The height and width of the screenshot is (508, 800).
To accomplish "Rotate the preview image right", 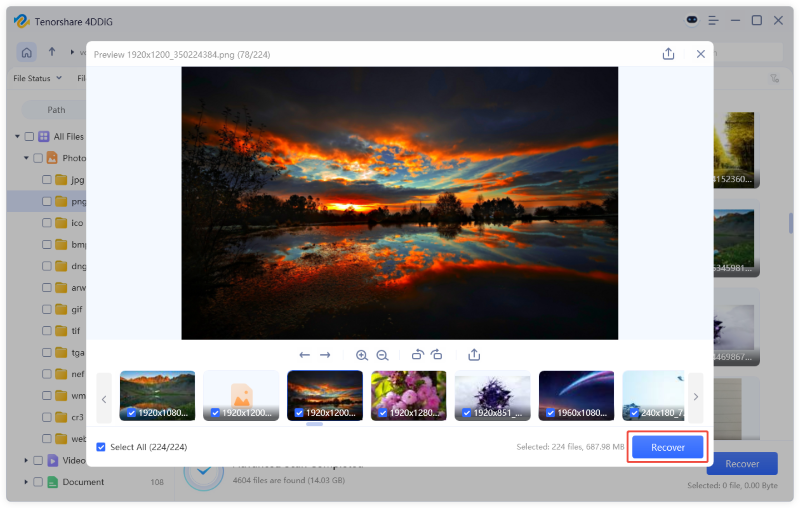I will 436,355.
